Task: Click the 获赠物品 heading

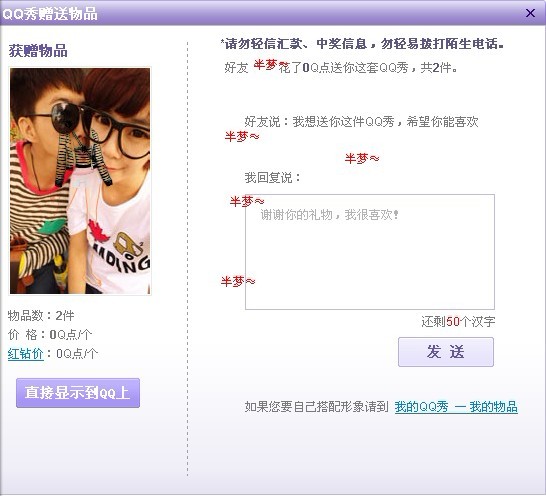Action: click(x=38, y=51)
